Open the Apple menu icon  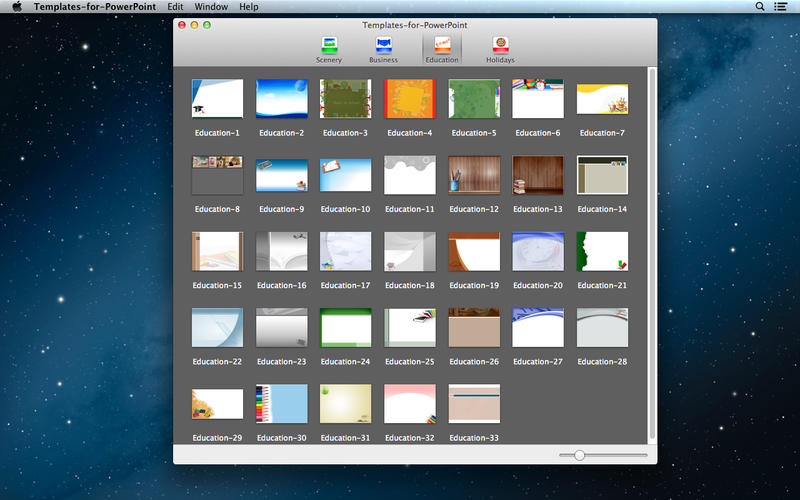[x=16, y=7]
